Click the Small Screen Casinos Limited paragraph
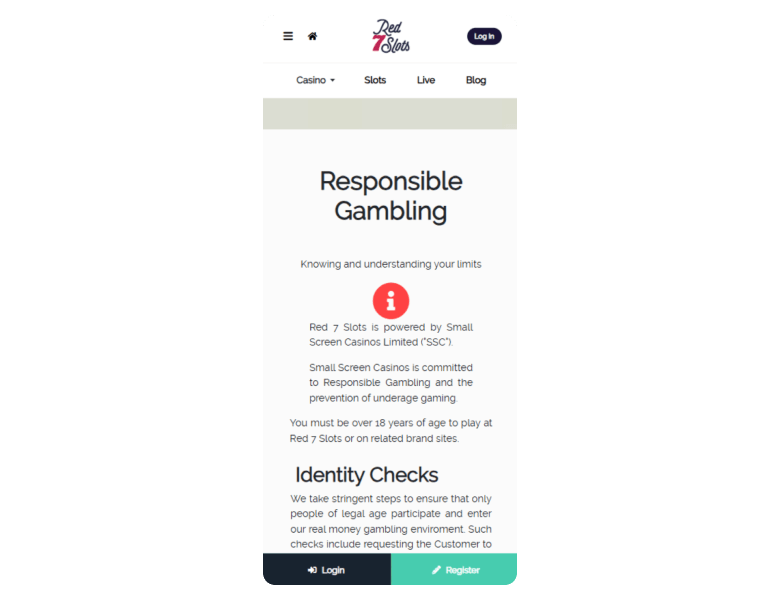780x600 pixels. pyautogui.click(x=391, y=335)
